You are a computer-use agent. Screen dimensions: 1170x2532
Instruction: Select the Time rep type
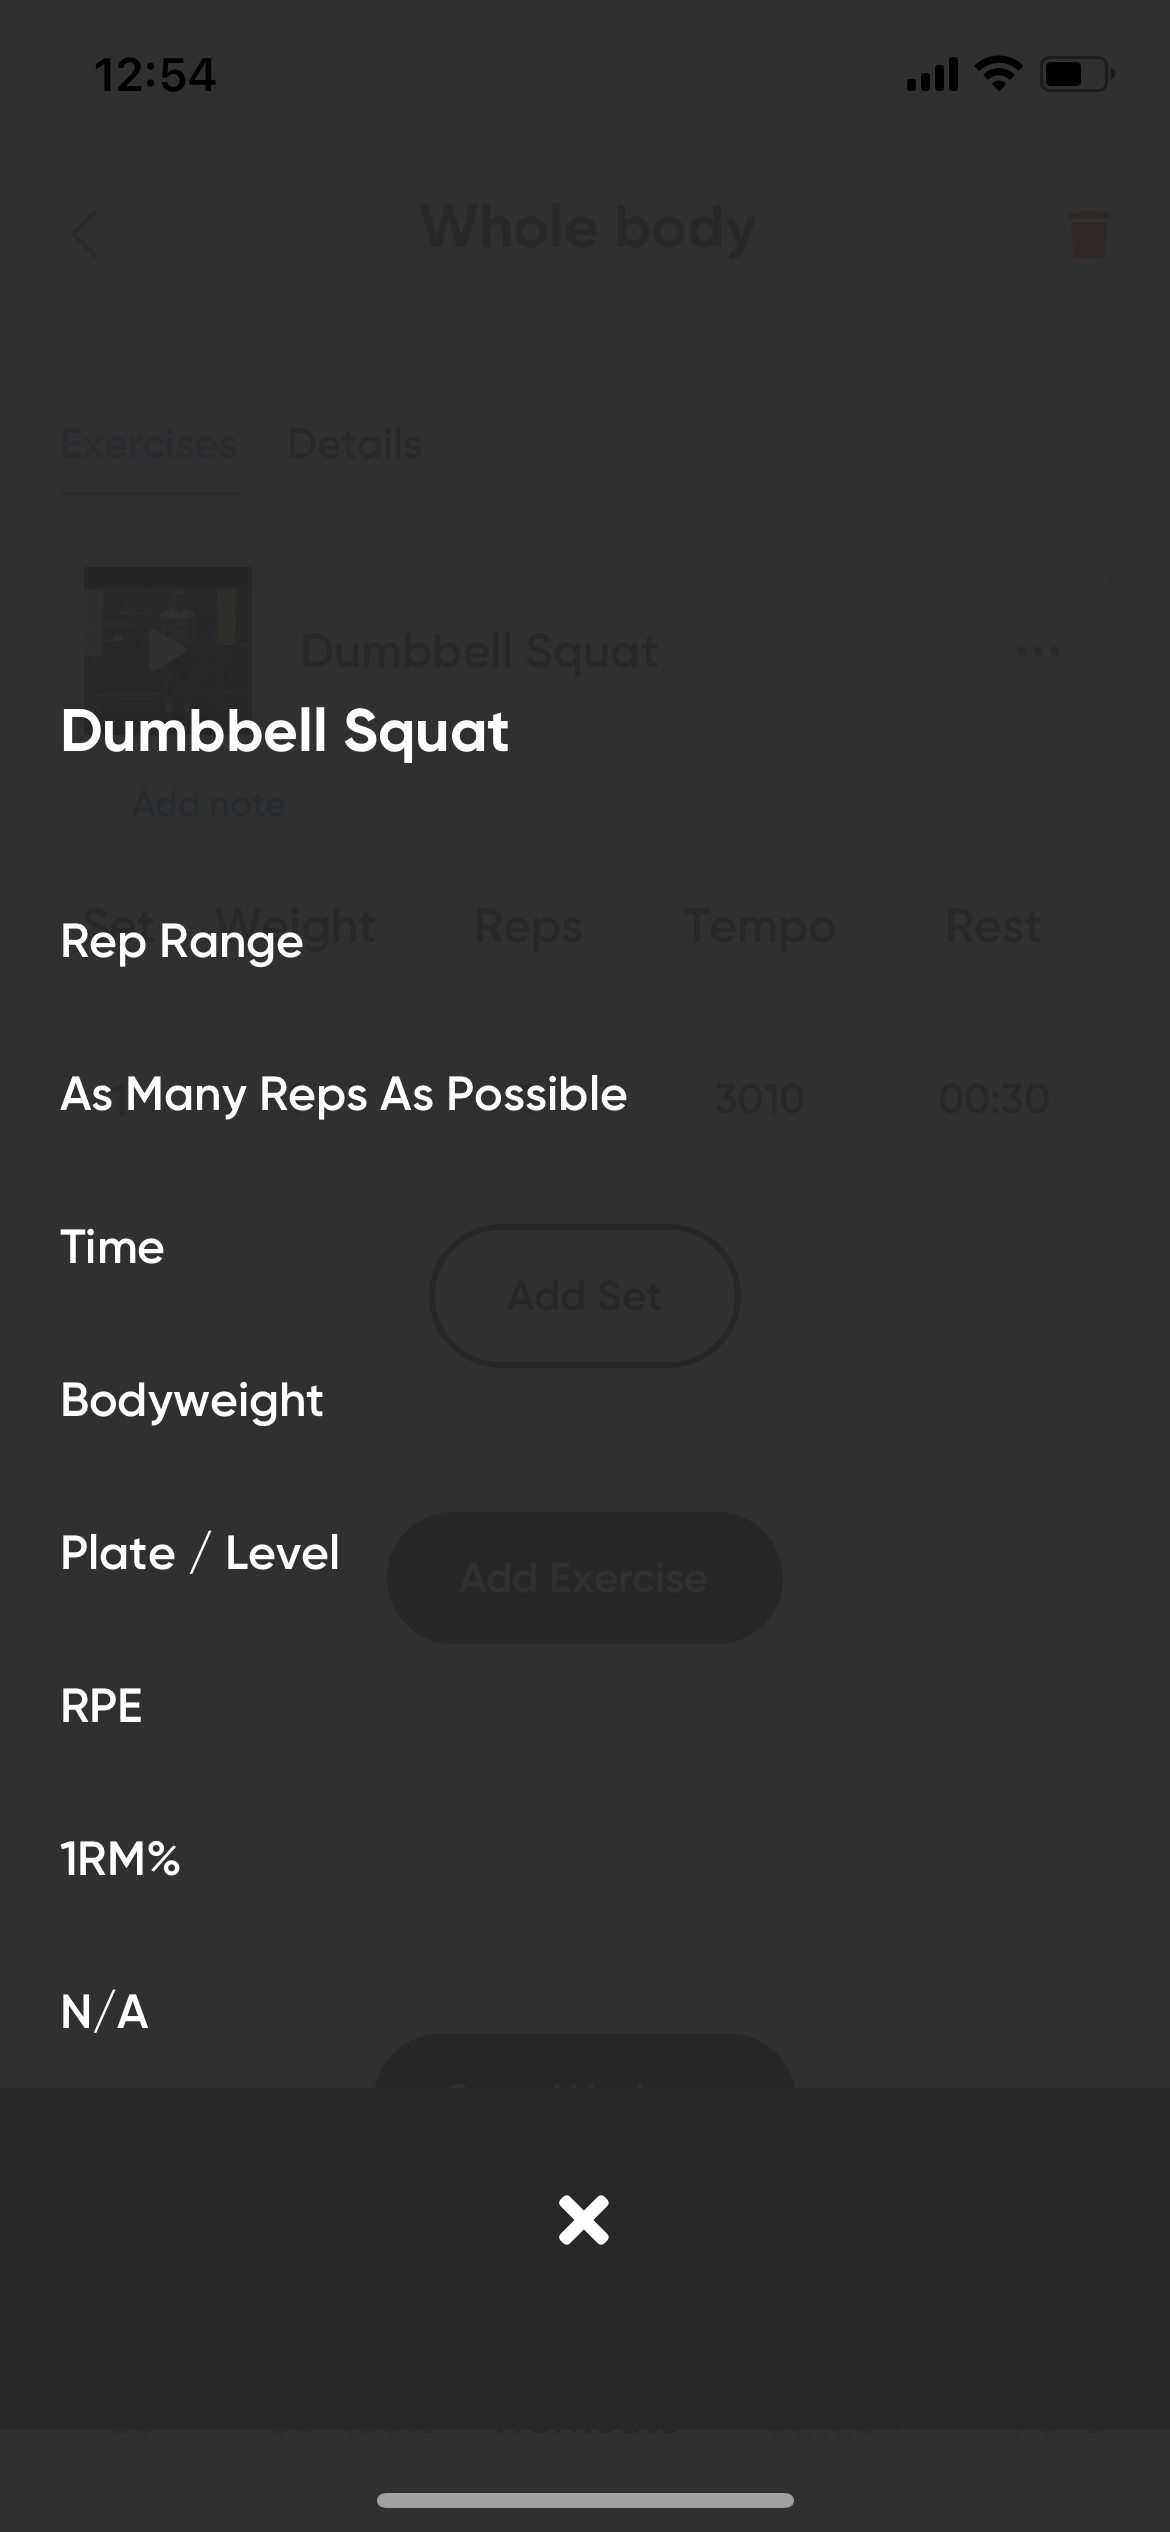pos(112,1248)
